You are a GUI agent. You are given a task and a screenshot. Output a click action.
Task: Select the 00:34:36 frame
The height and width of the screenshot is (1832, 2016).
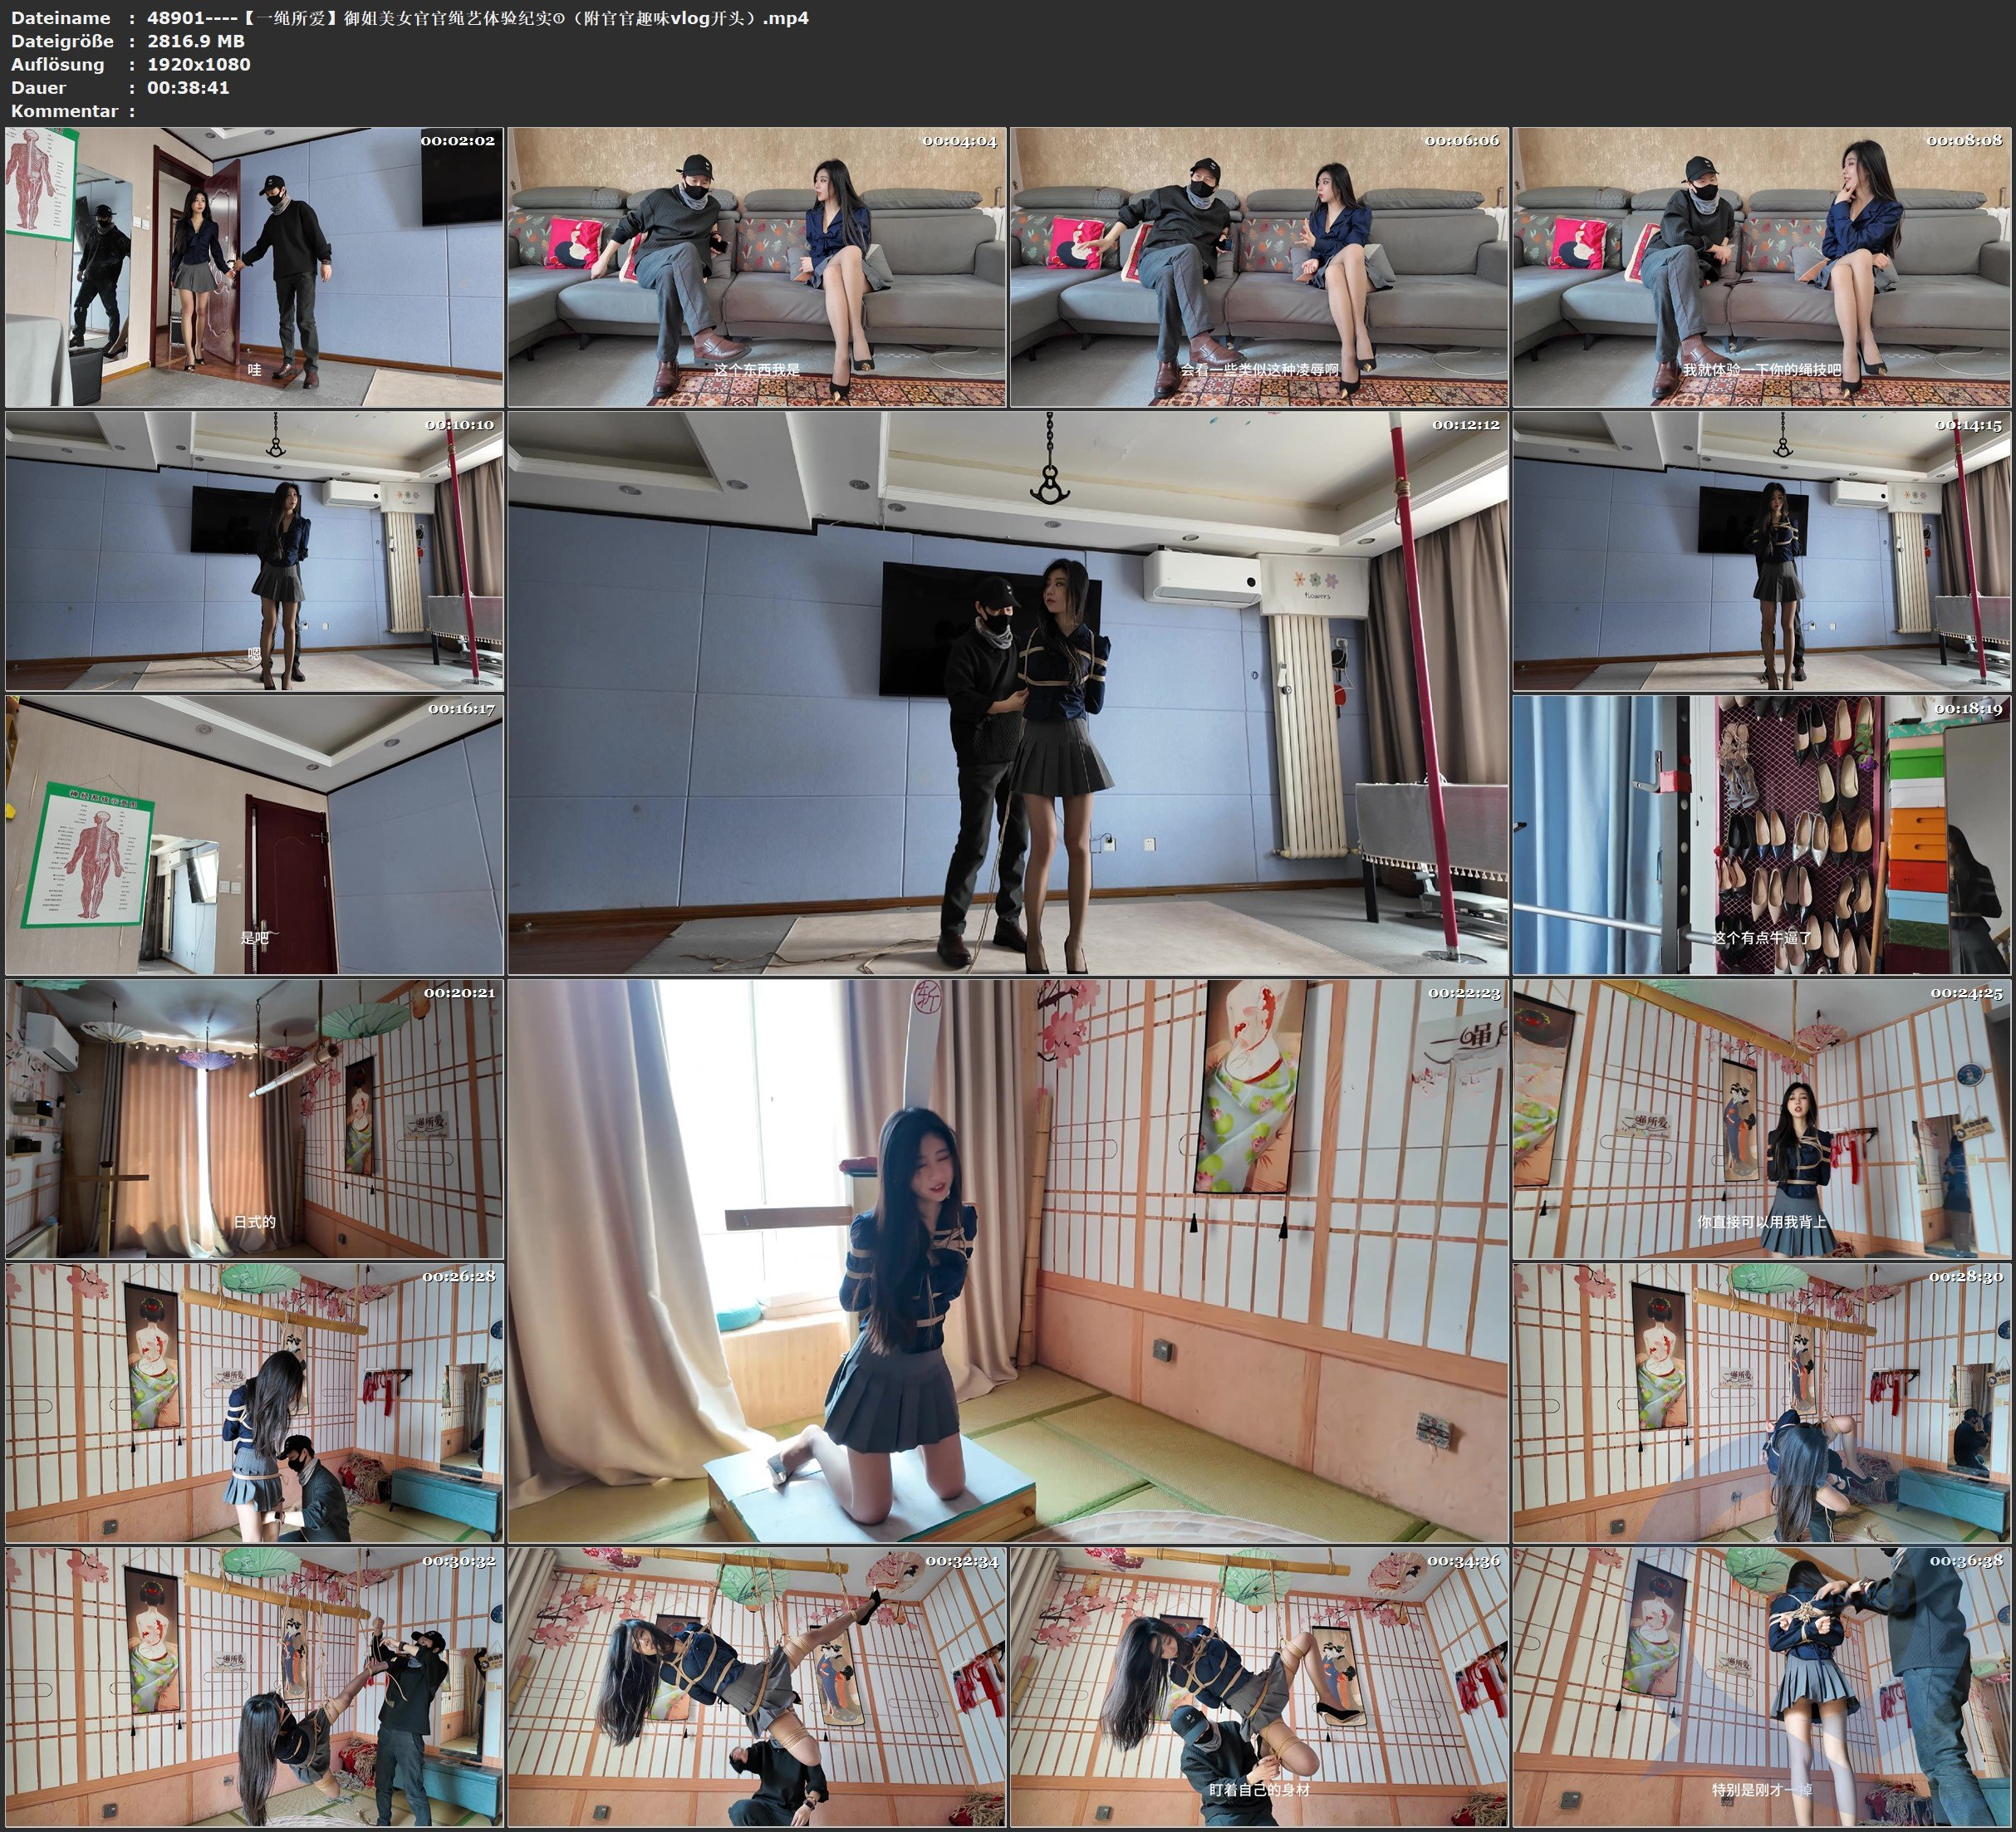[x=1258, y=1687]
